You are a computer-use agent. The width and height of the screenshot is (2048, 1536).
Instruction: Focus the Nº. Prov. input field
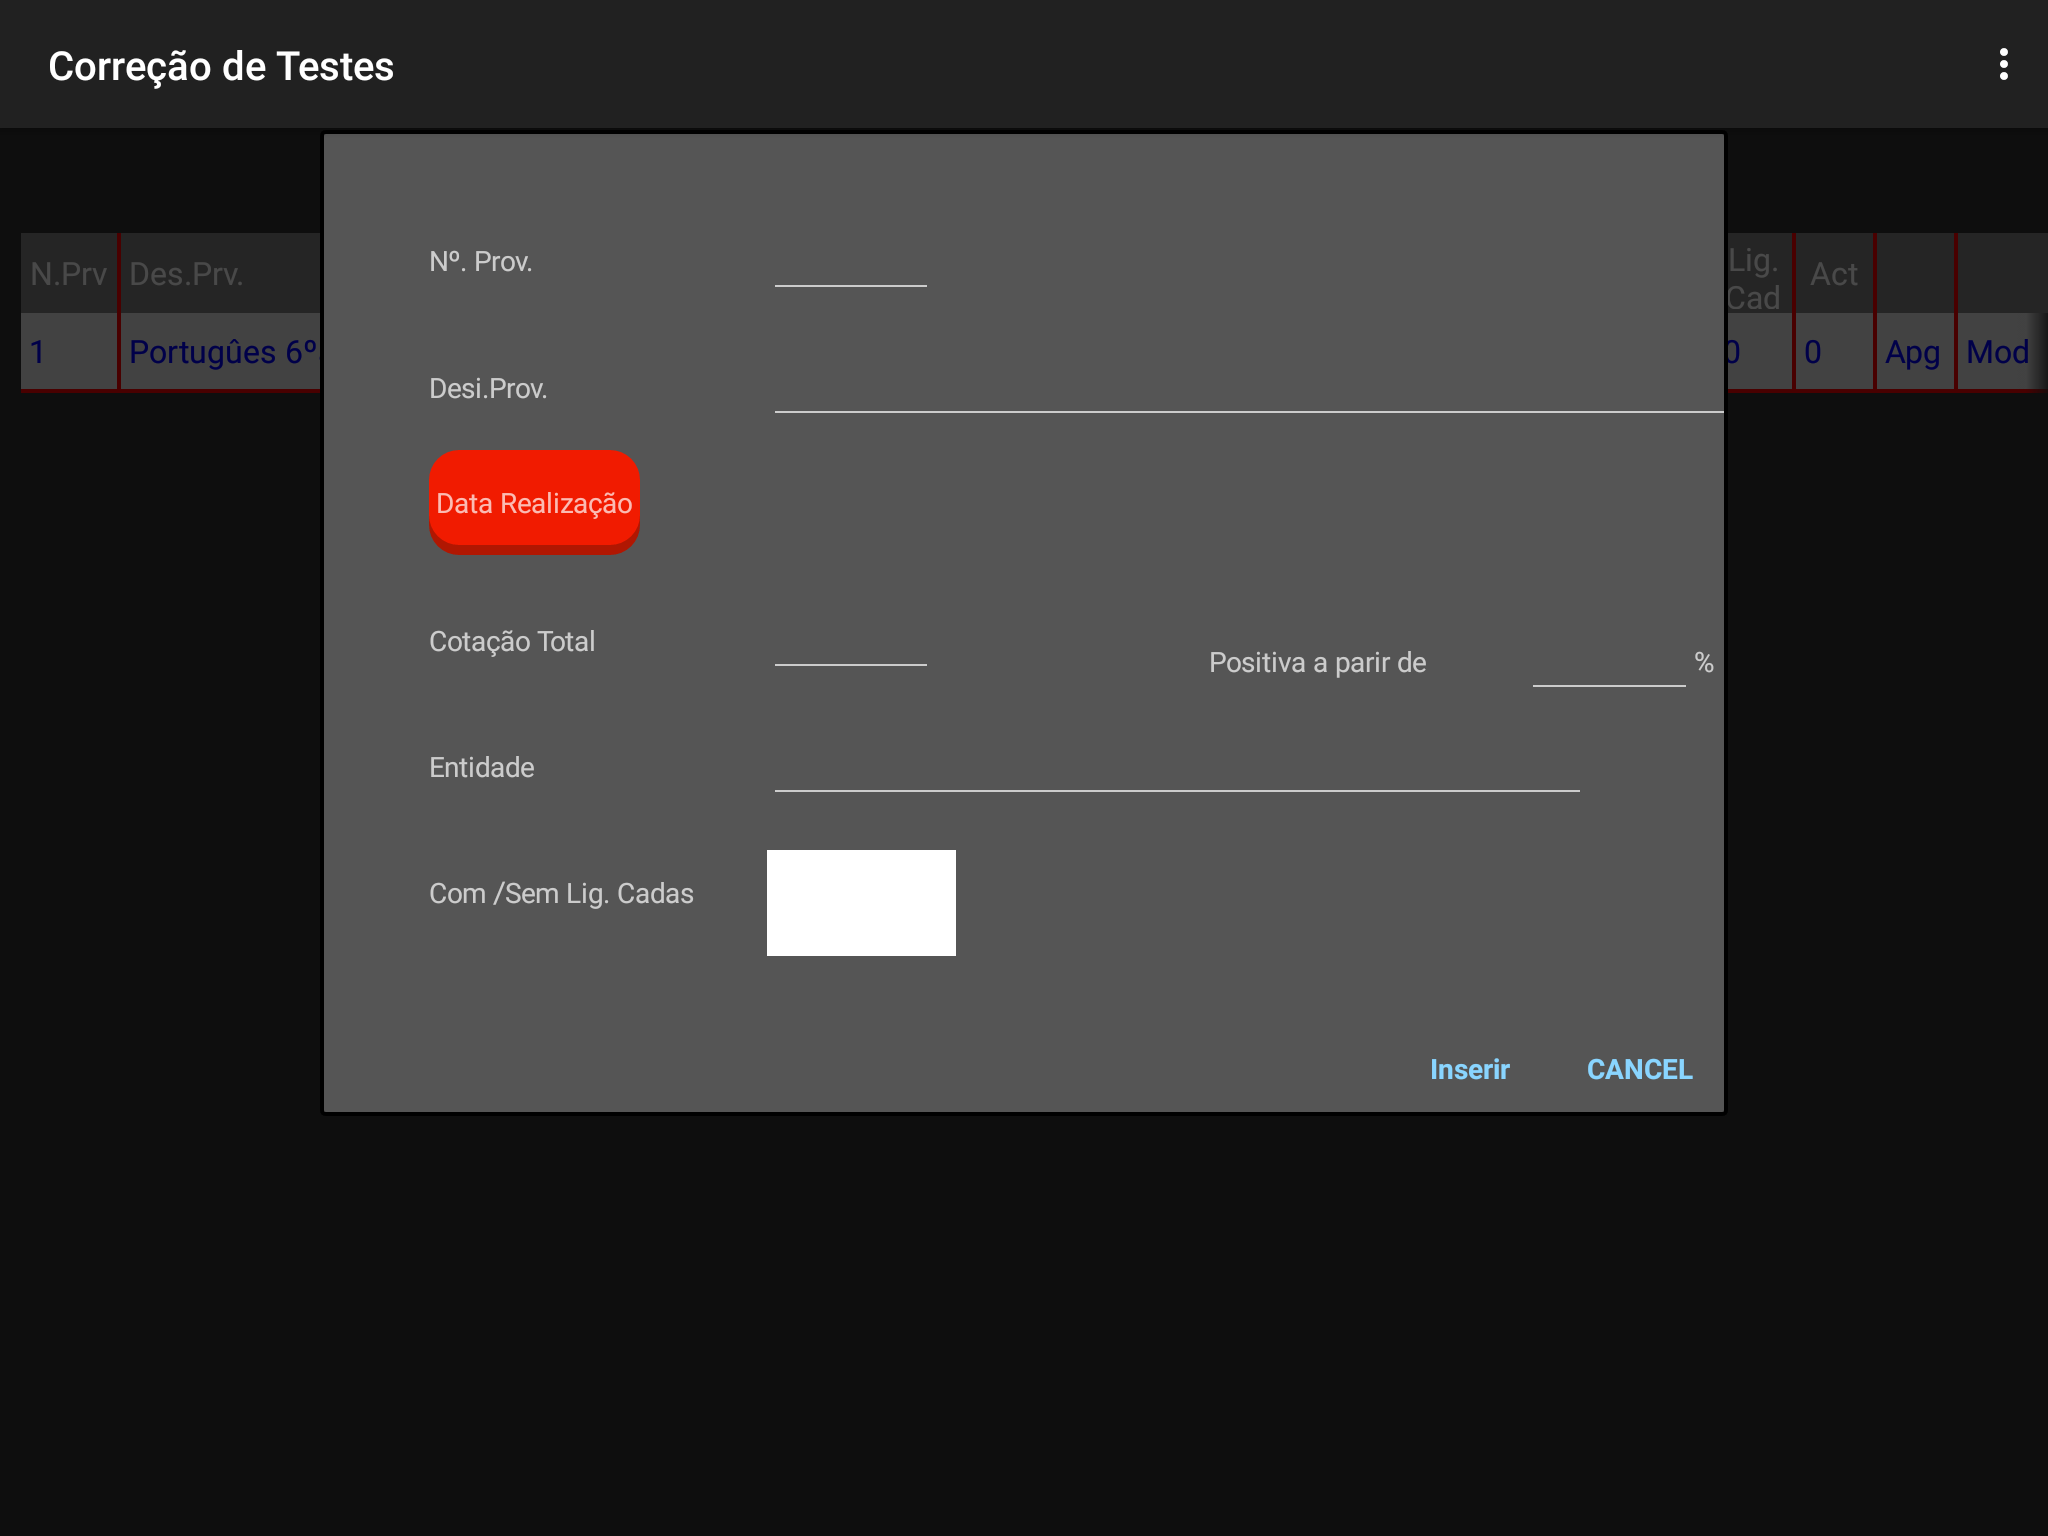pos(850,264)
